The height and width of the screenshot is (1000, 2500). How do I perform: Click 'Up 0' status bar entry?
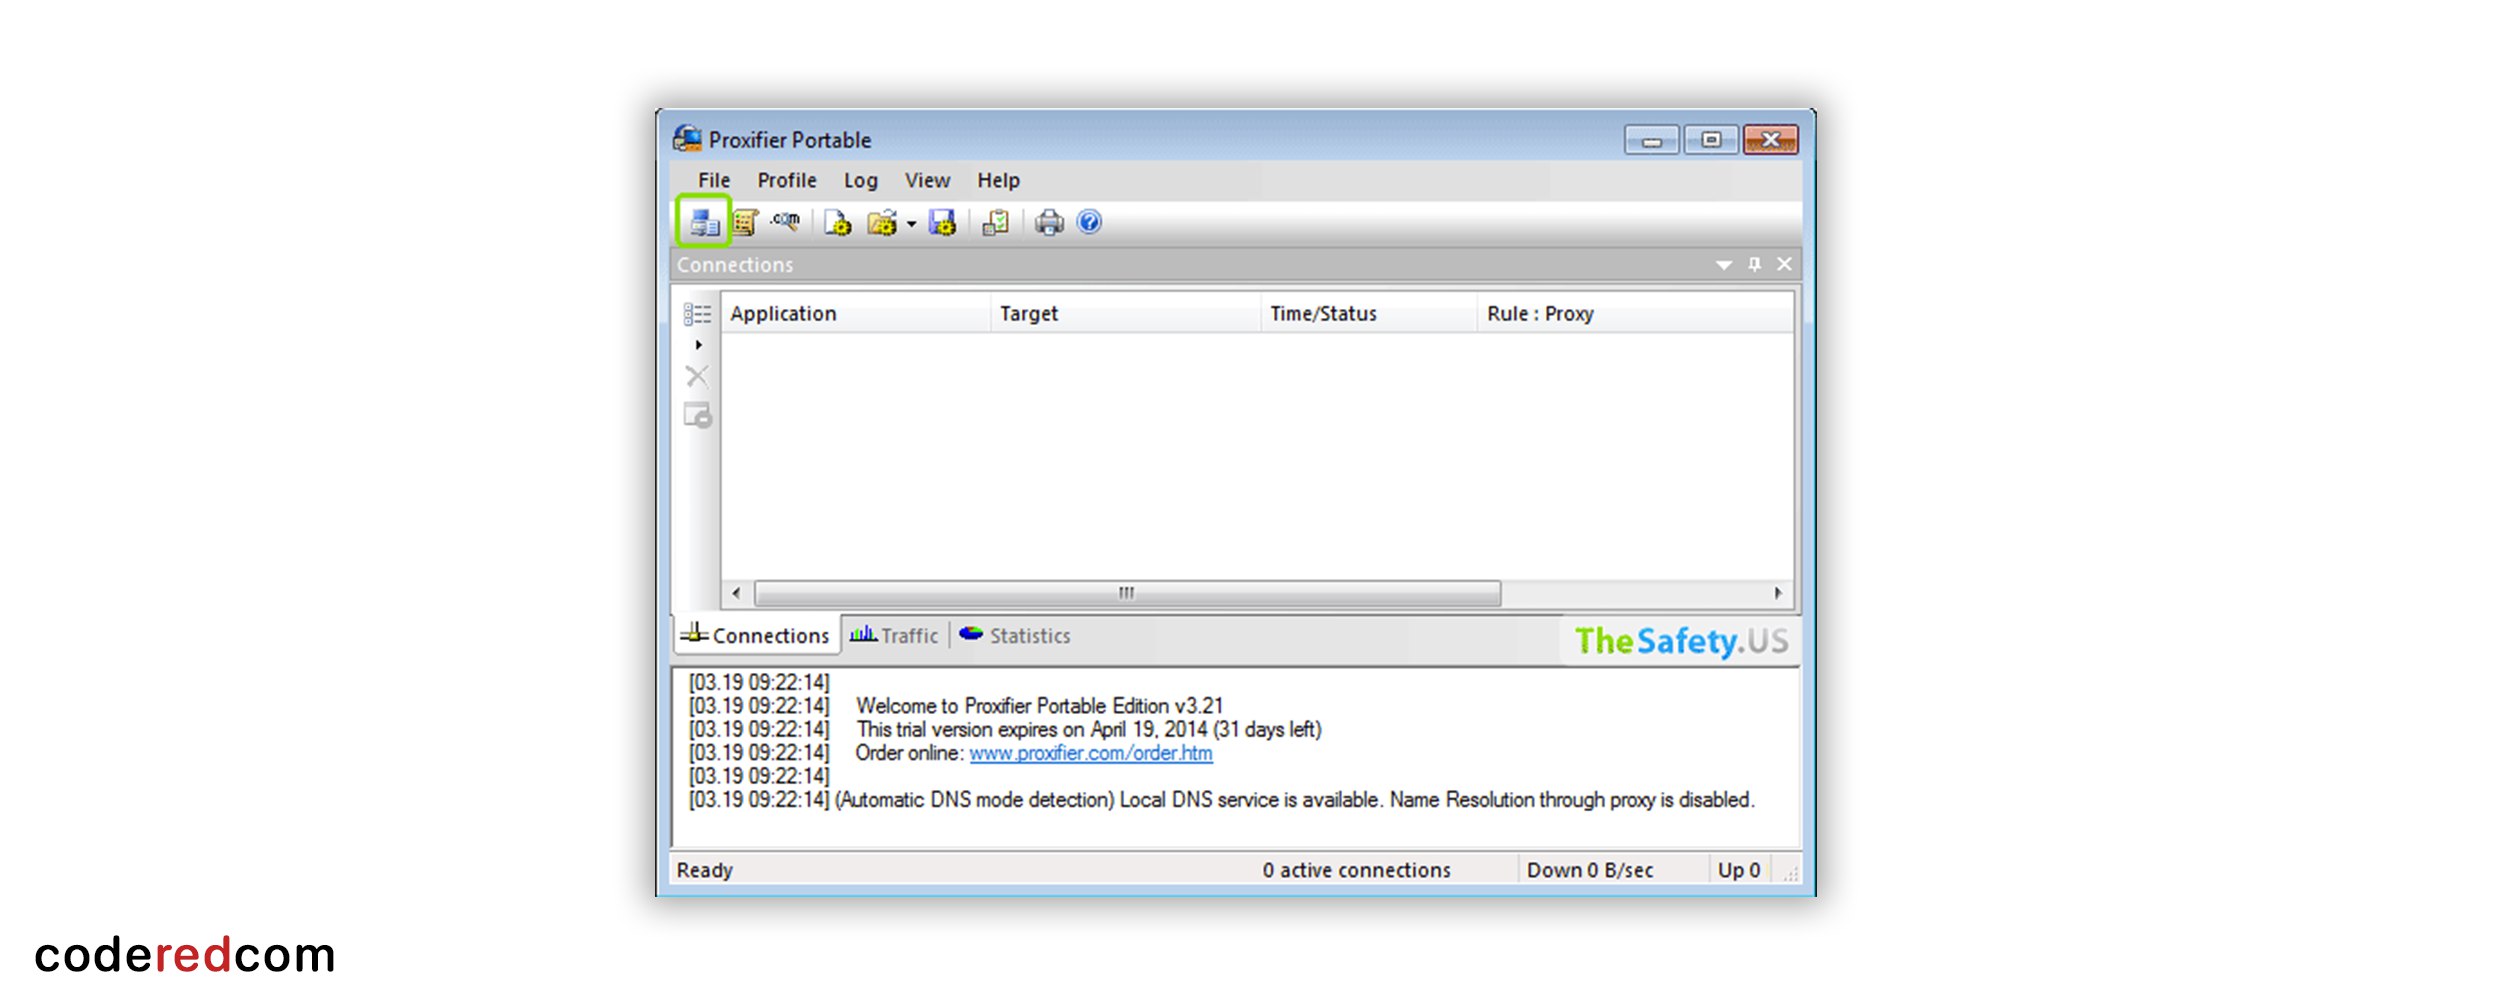[x=1739, y=871]
